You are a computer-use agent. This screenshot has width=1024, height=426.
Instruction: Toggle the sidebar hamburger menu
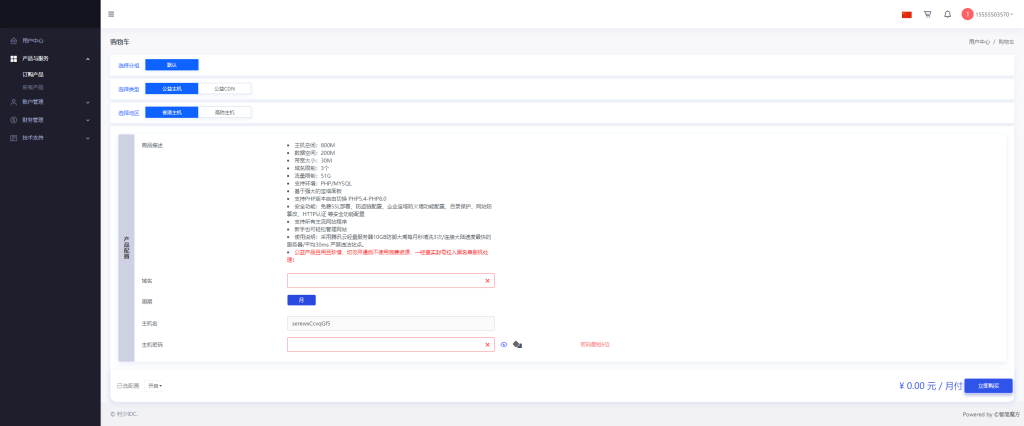point(111,14)
